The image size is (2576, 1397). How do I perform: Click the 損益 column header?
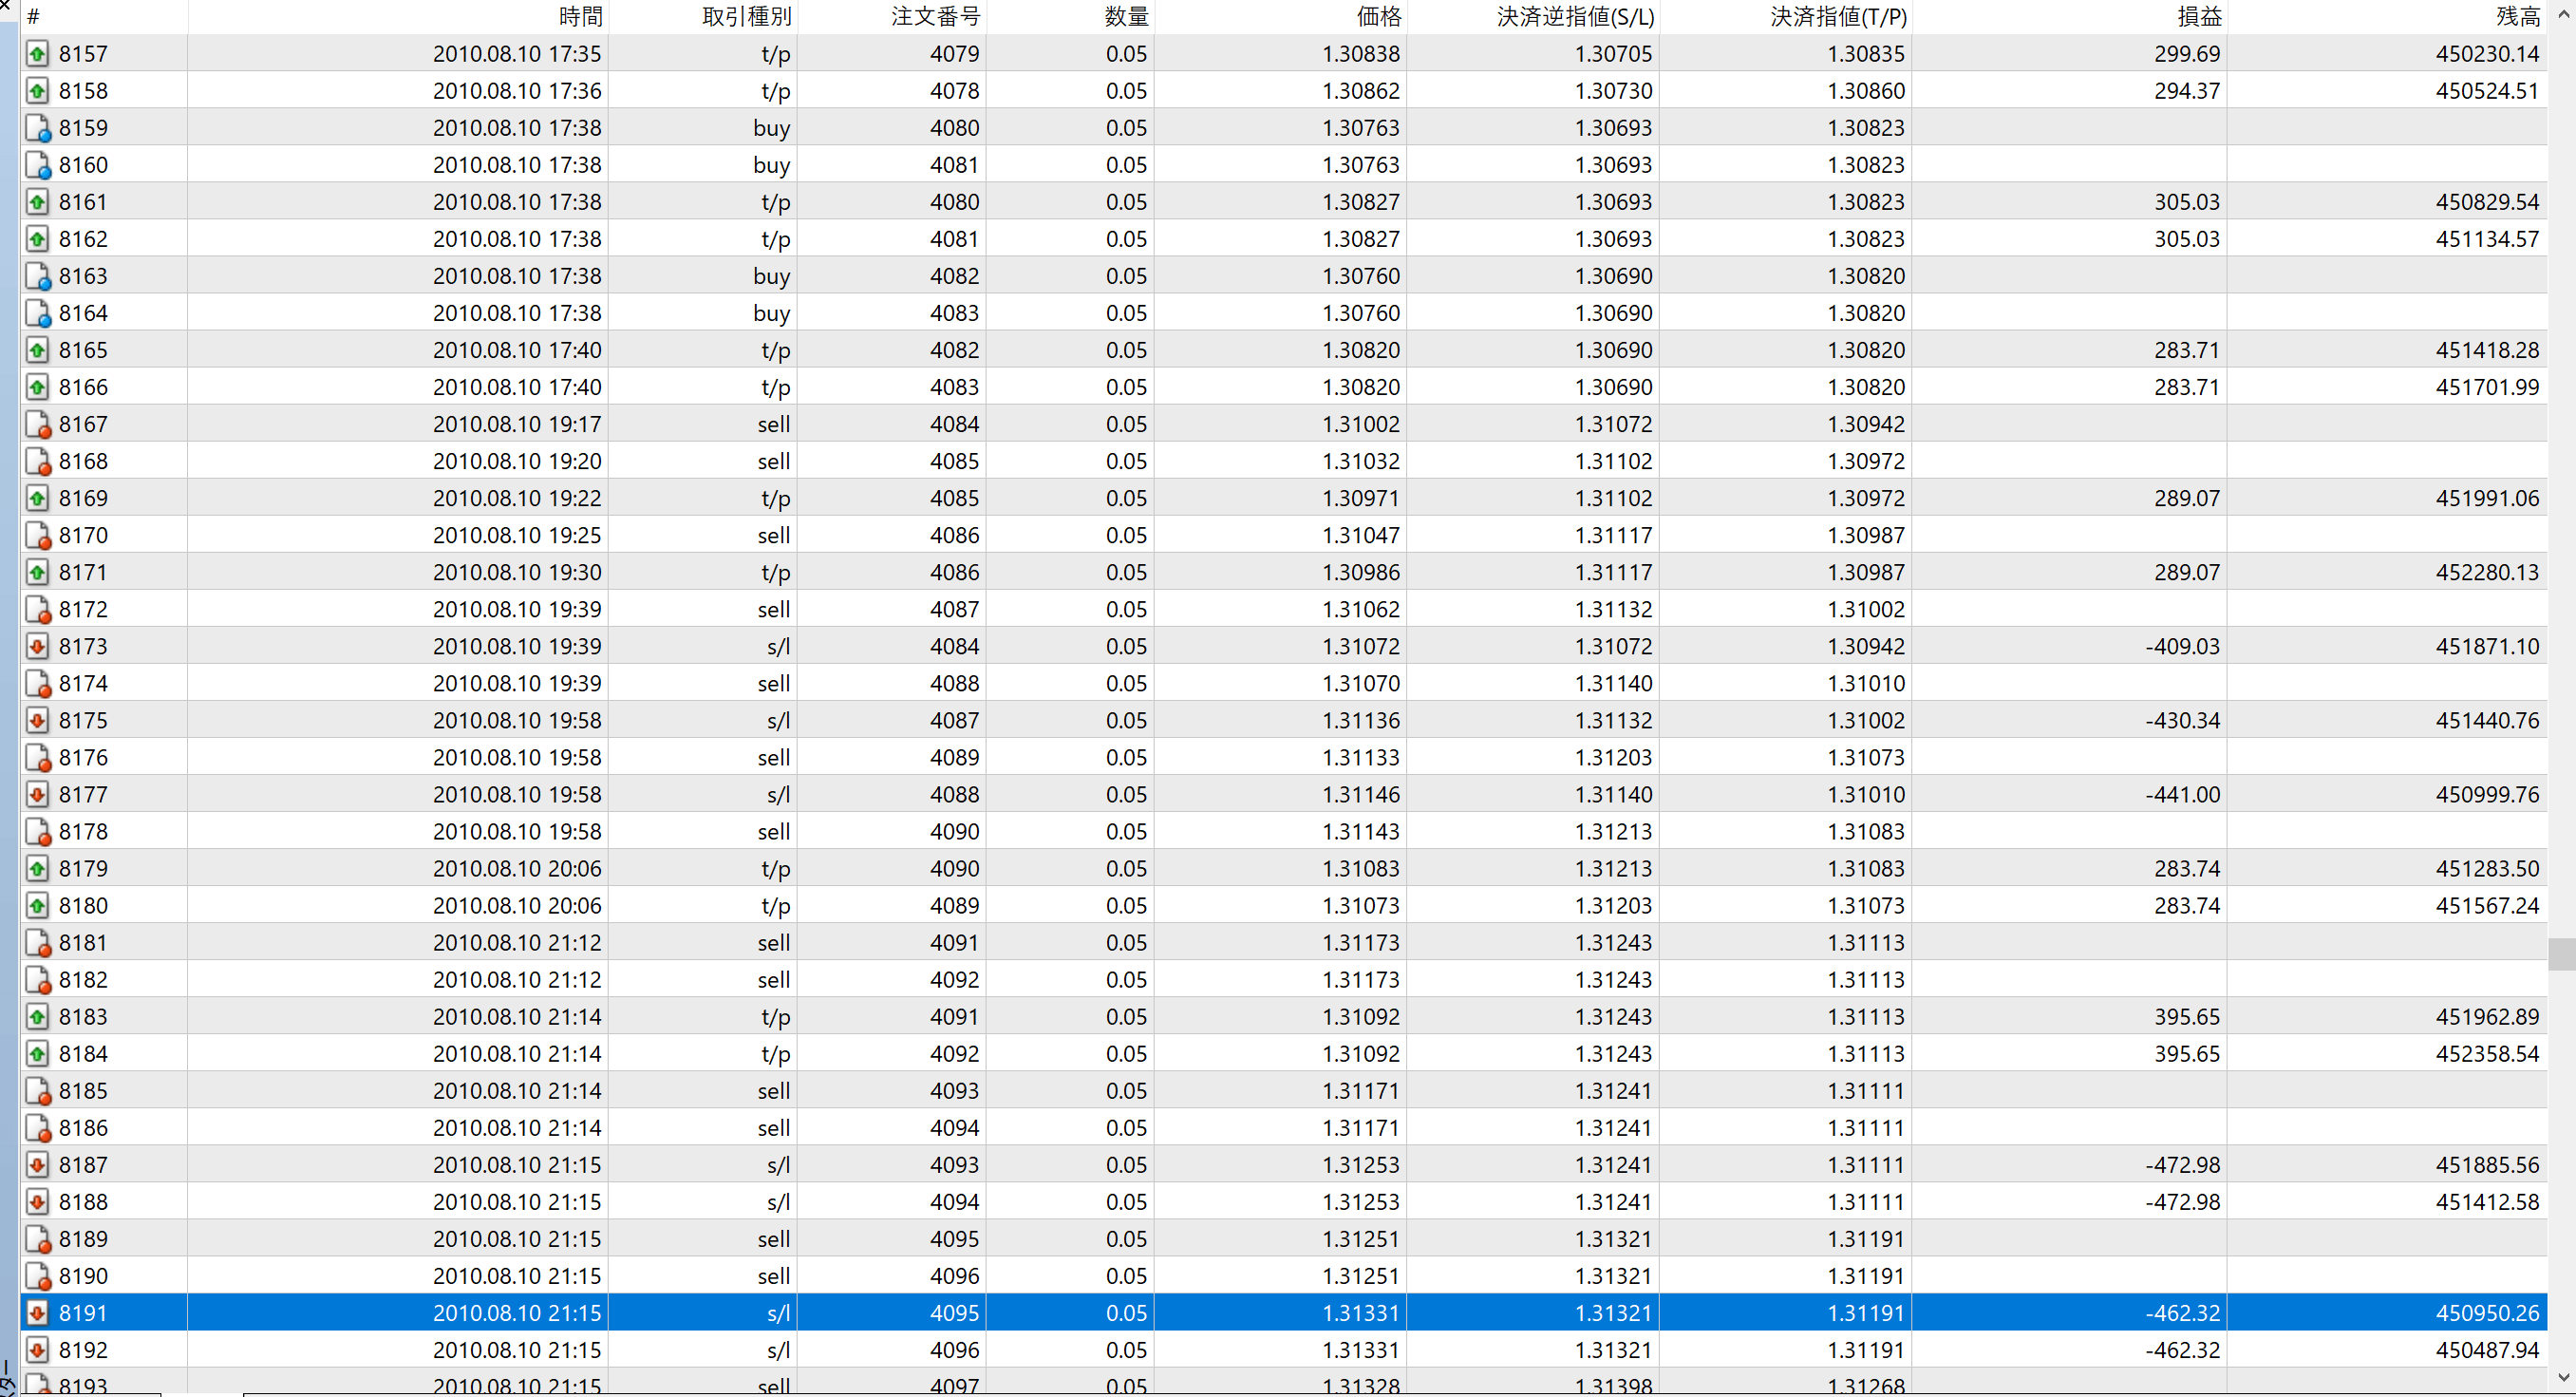(x=2069, y=16)
